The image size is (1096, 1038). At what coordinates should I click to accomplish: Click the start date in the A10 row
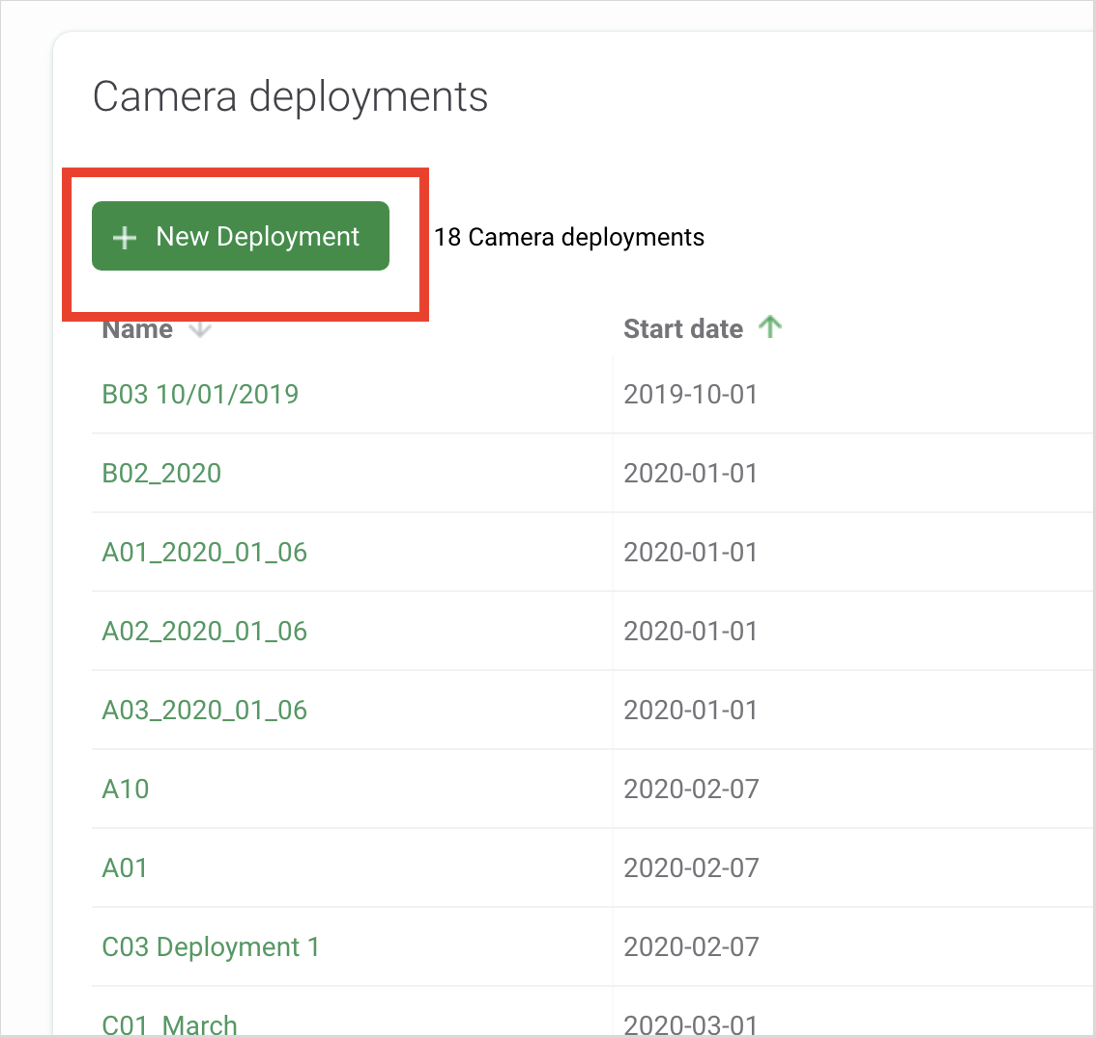(x=690, y=789)
